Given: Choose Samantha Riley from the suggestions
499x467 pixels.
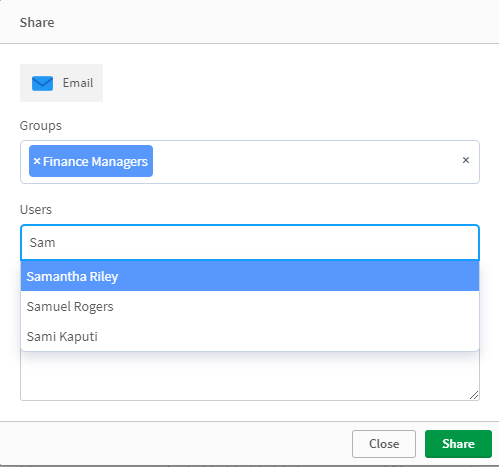Looking at the screenshot, I should (250, 276).
